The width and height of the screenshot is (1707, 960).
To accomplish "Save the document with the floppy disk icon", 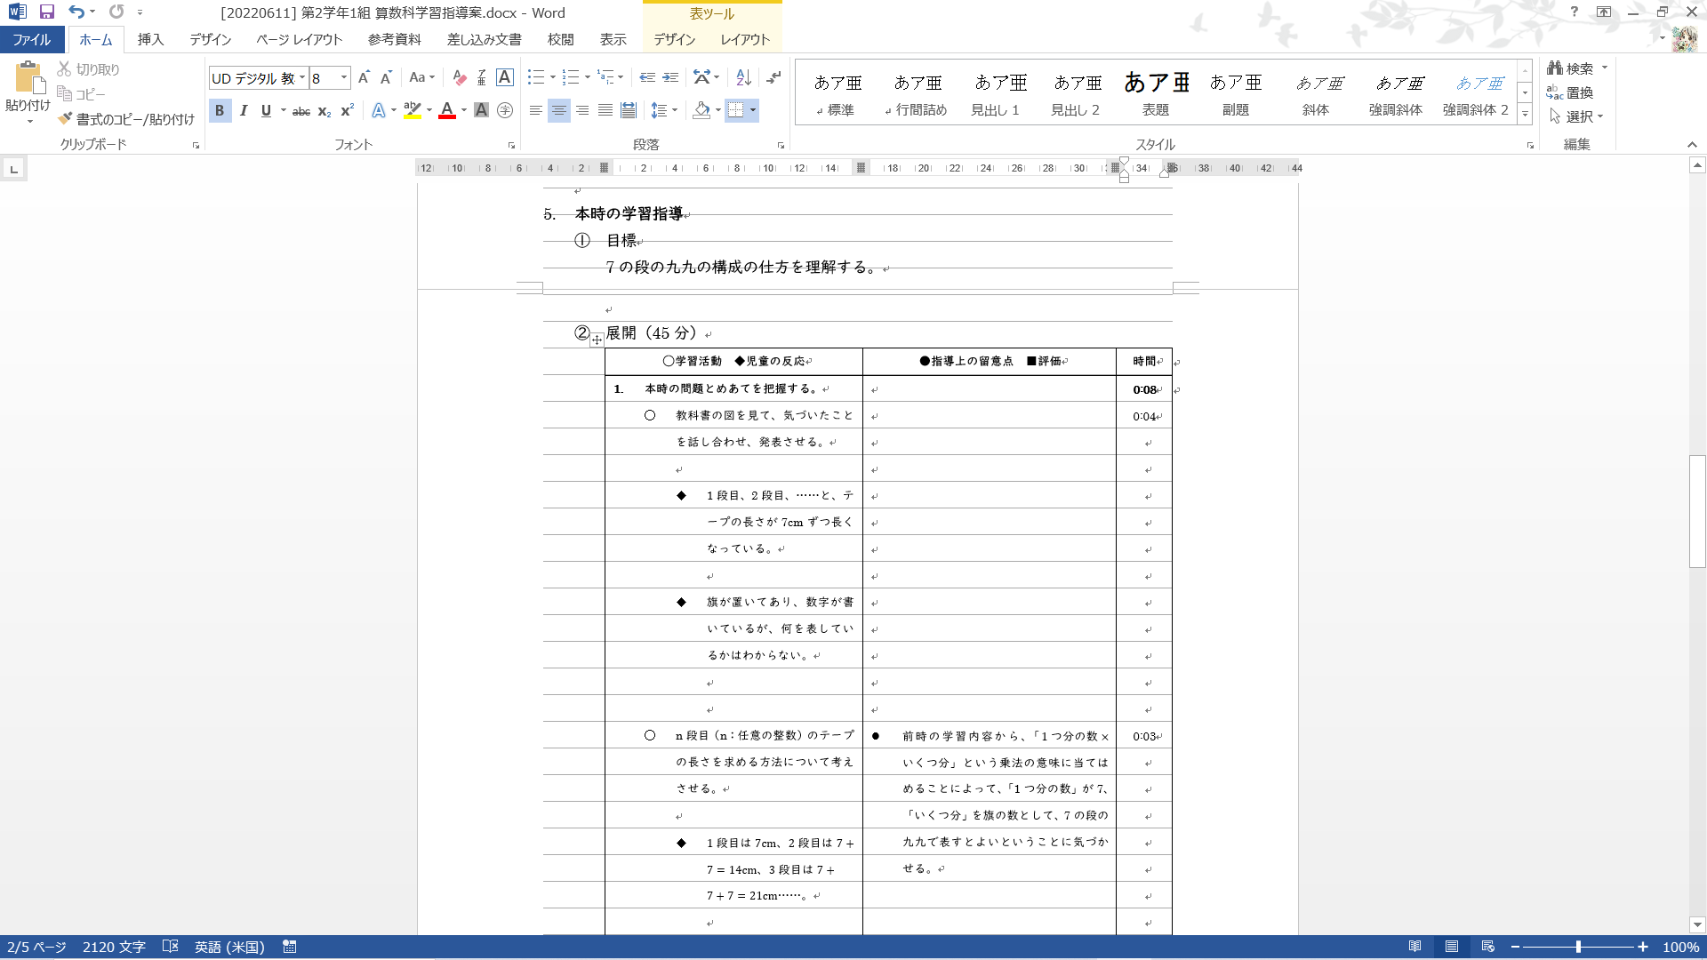I will click(x=47, y=12).
